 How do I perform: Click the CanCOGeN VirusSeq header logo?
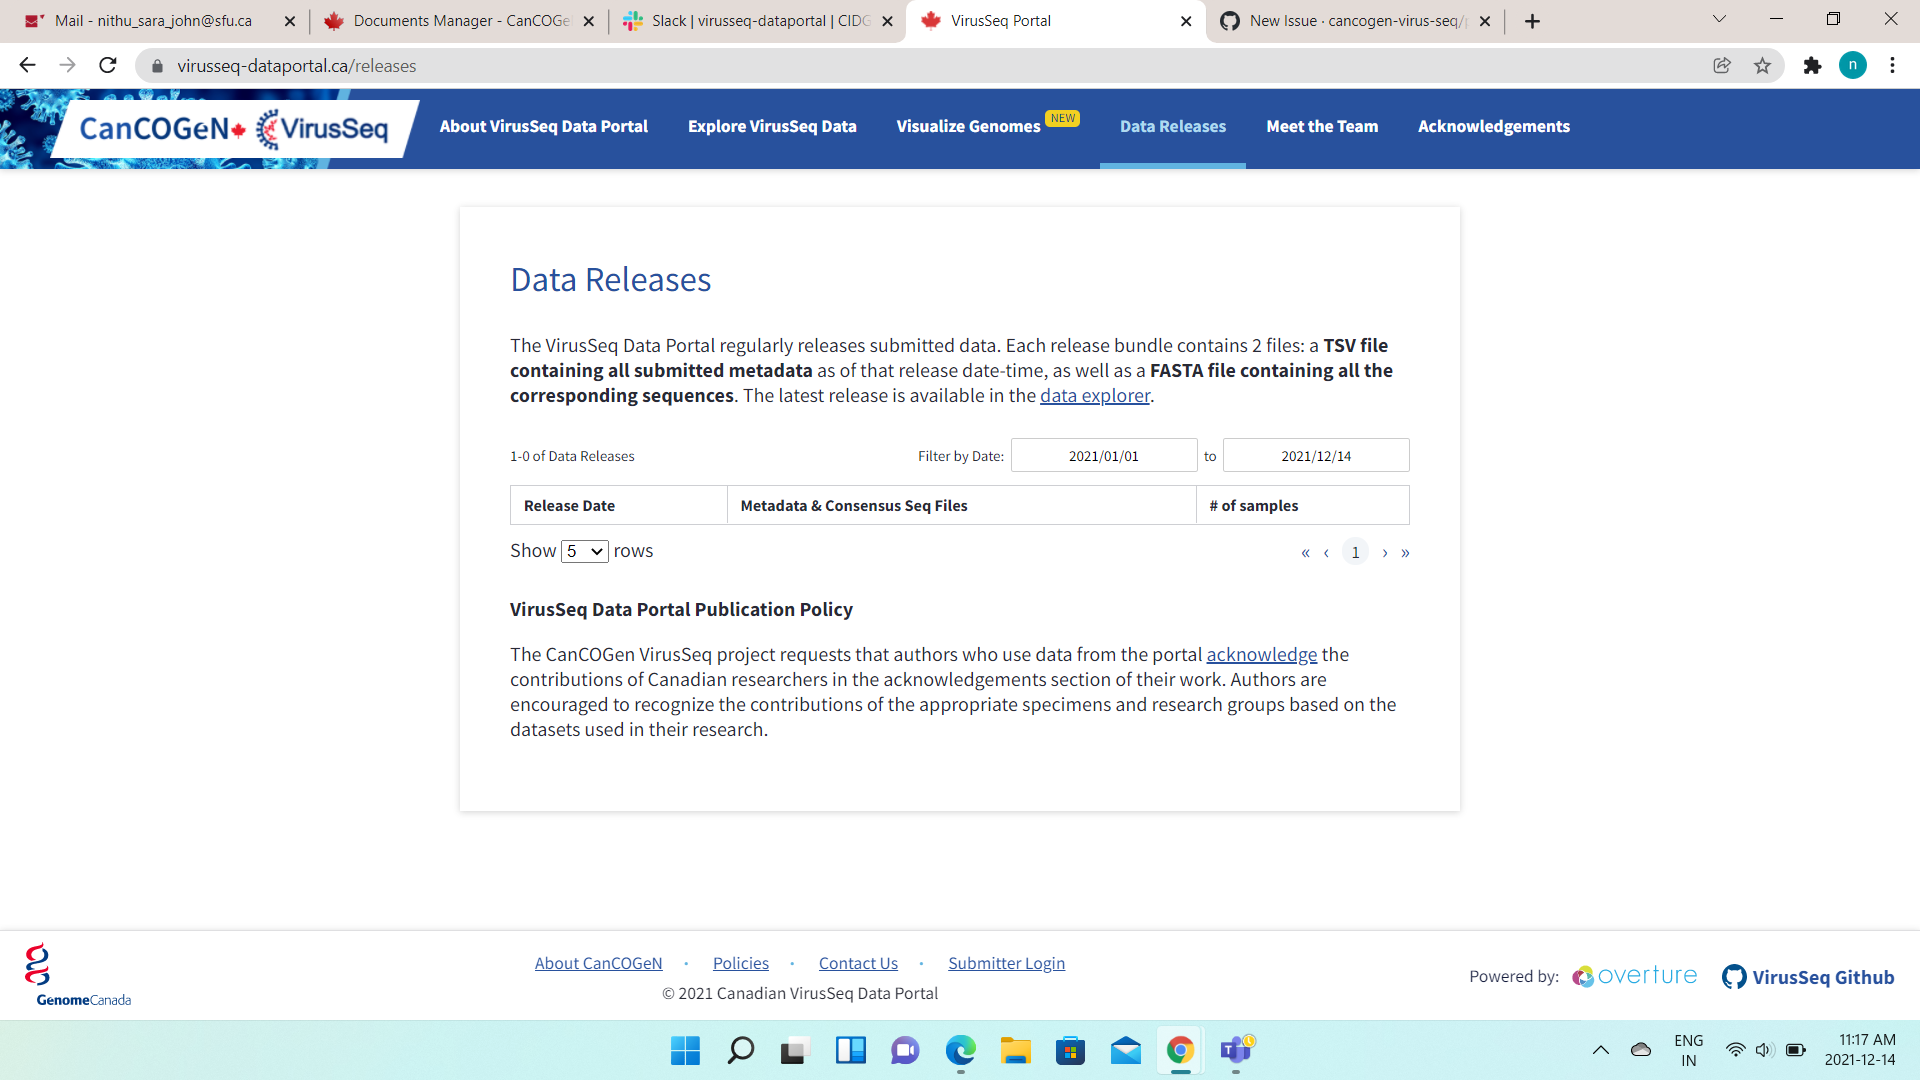point(230,128)
